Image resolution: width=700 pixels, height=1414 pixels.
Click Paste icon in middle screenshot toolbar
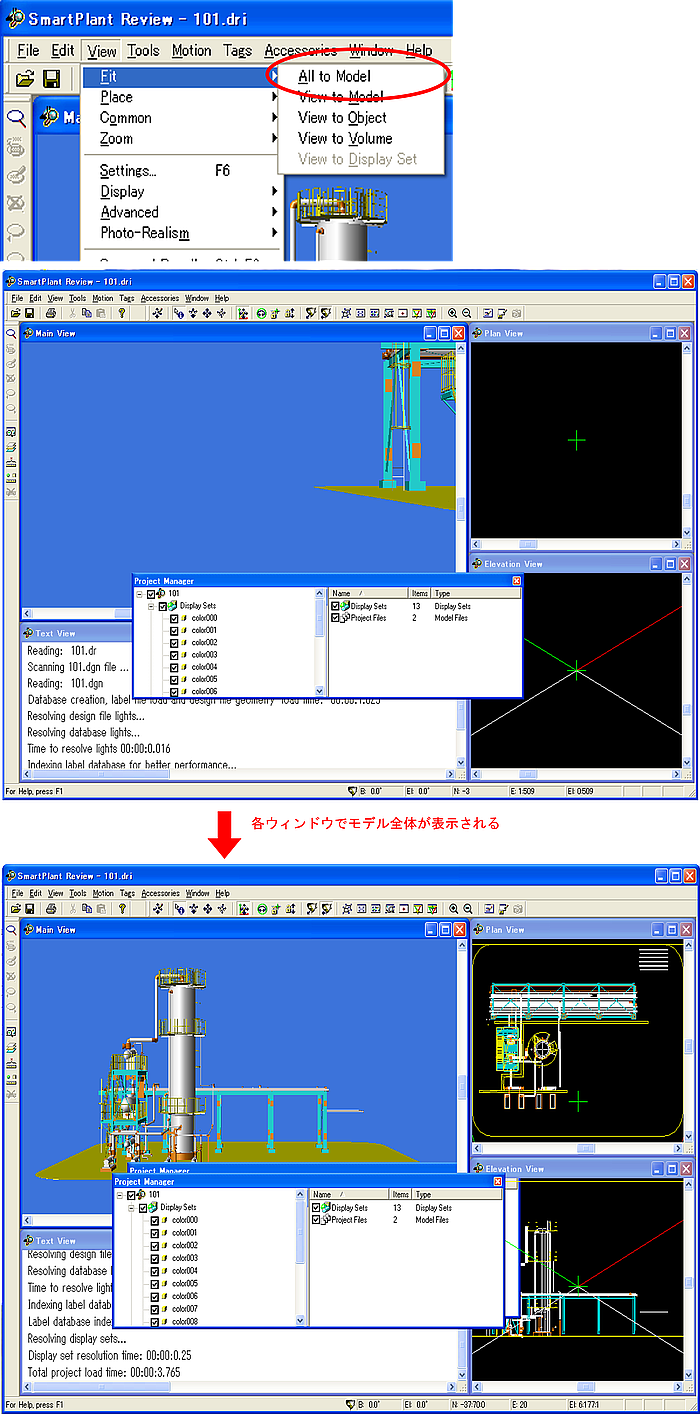tap(101, 313)
